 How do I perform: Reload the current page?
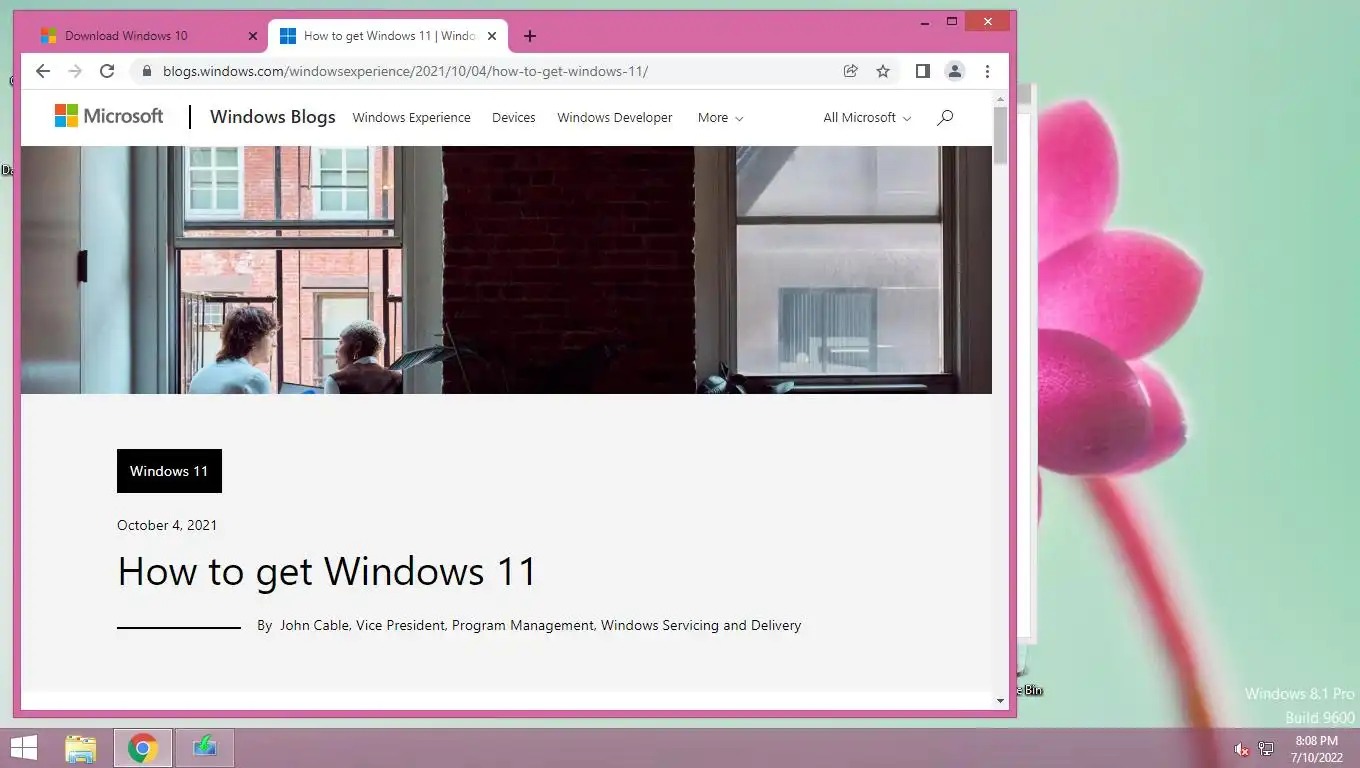pyautogui.click(x=107, y=71)
